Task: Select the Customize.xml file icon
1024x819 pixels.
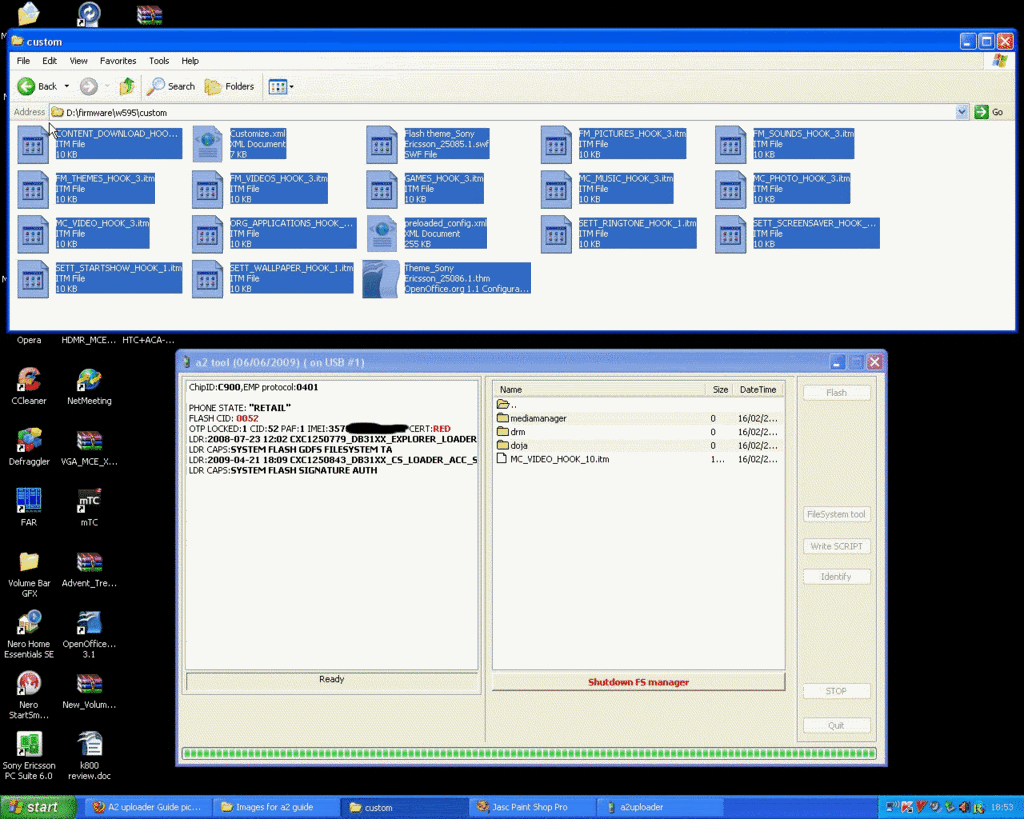Action: 208,144
